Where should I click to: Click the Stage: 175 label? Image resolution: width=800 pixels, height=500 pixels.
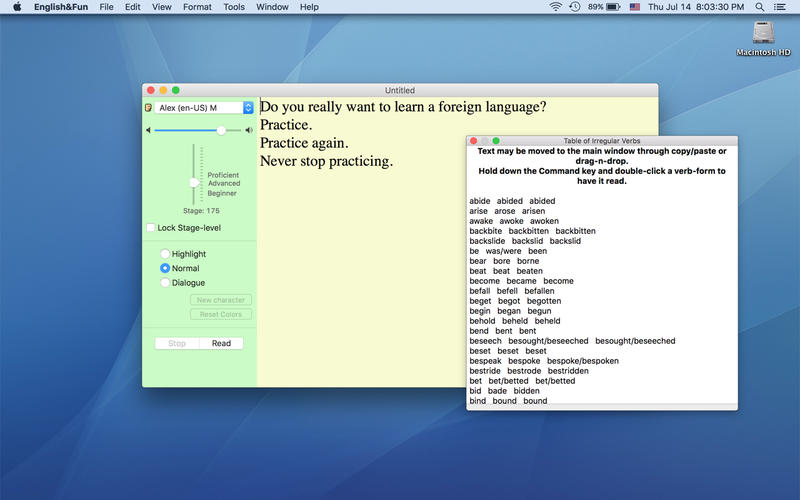[x=201, y=211]
